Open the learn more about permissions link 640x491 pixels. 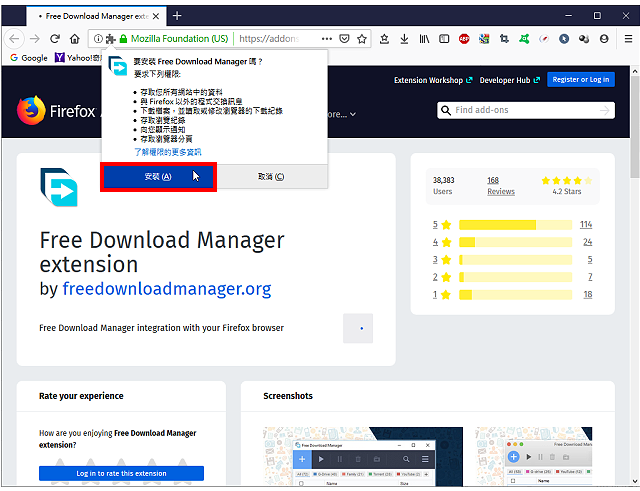(x=168, y=152)
